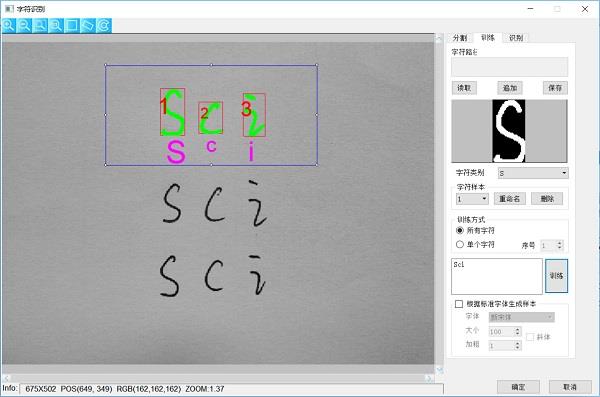Click the 字符路径 path field
This screenshot has width=600, height=397.
pos(510,67)
